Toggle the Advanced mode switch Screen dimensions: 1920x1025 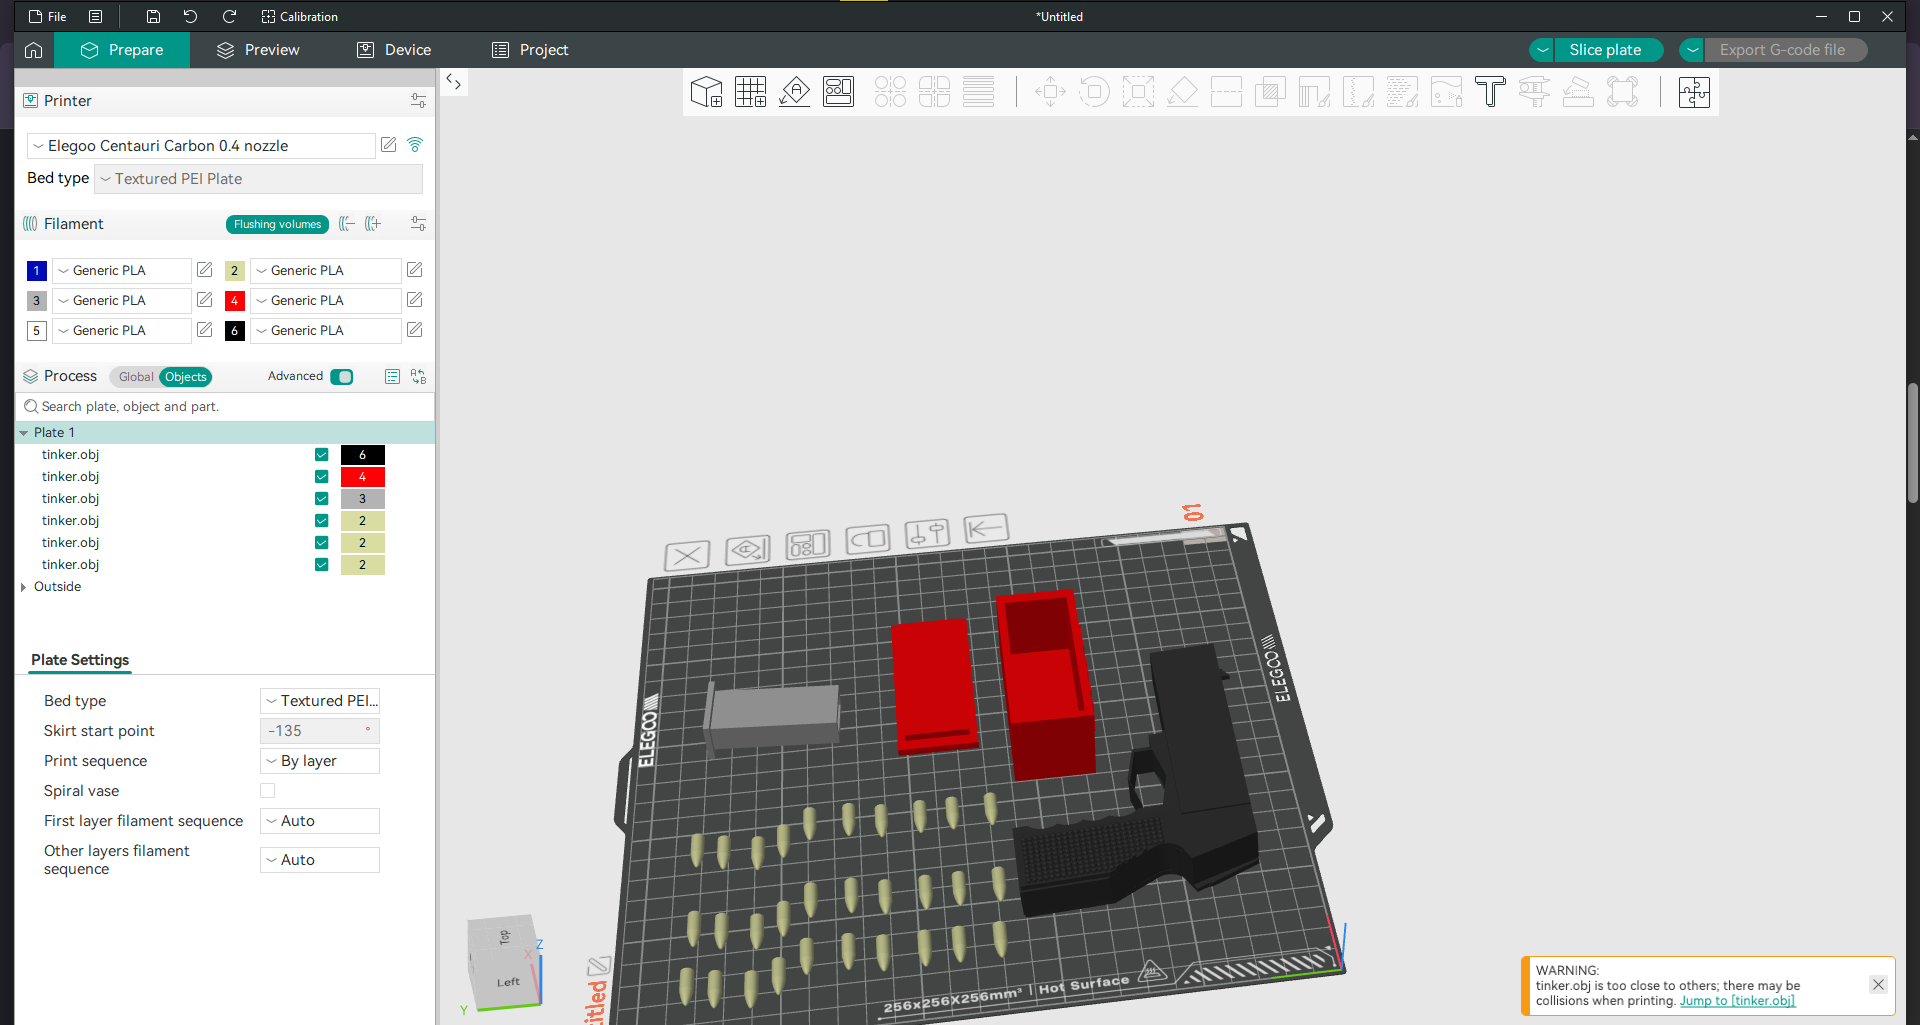(342, 377)
